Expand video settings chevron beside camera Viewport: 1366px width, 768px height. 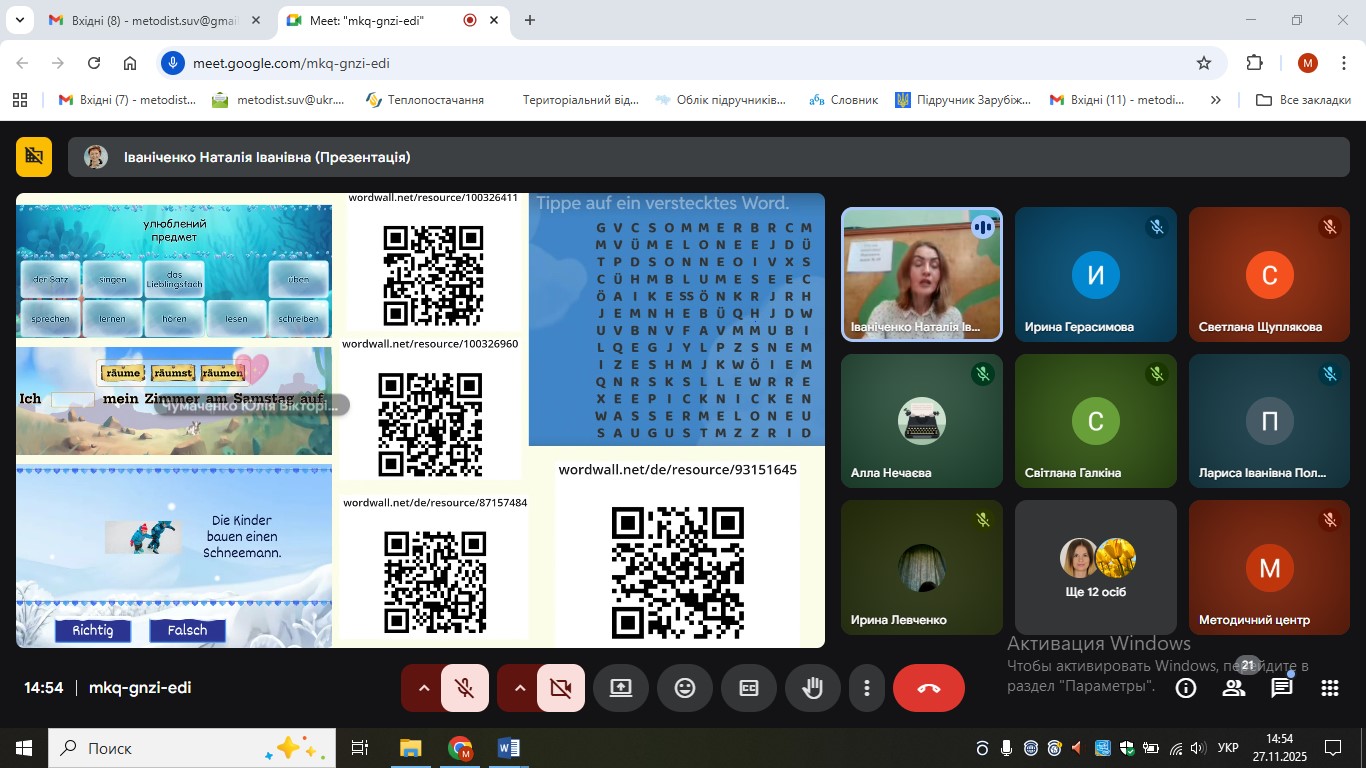519,688
